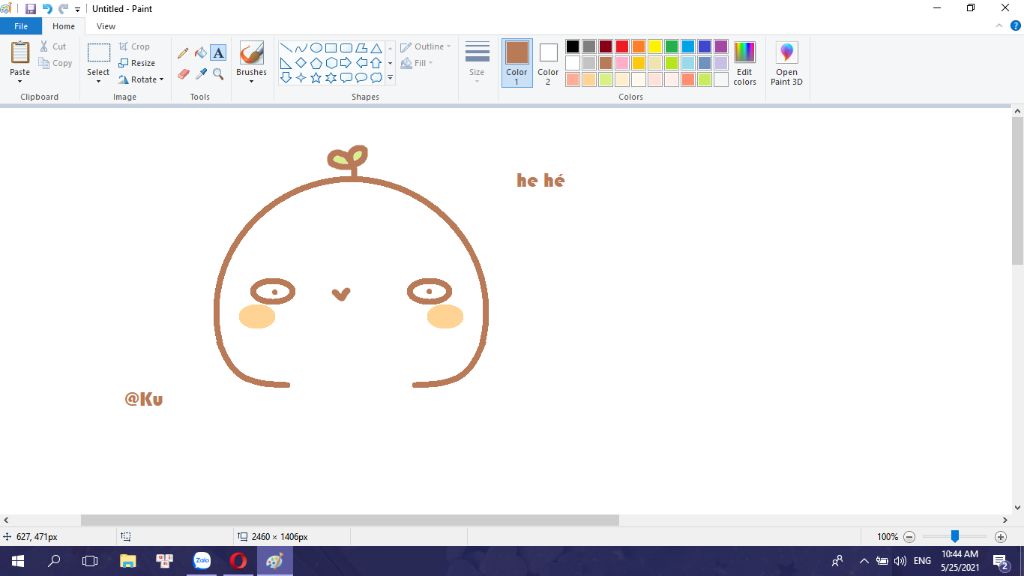Click the Copy button
1024x576 pixels.
point(55,63)
